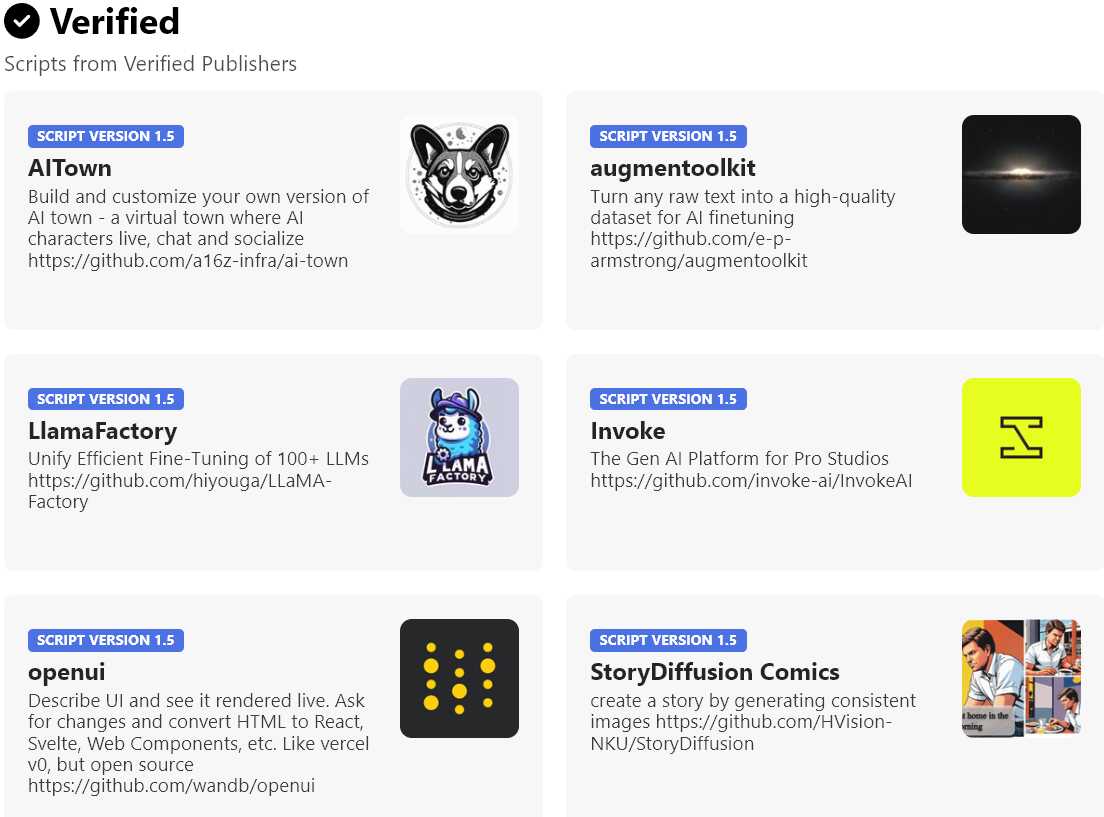Click Script Version 1.5 badge on openui
The height and width of the screenshot is (817, 1104).
pyautogui.click(x=106, y=640)
